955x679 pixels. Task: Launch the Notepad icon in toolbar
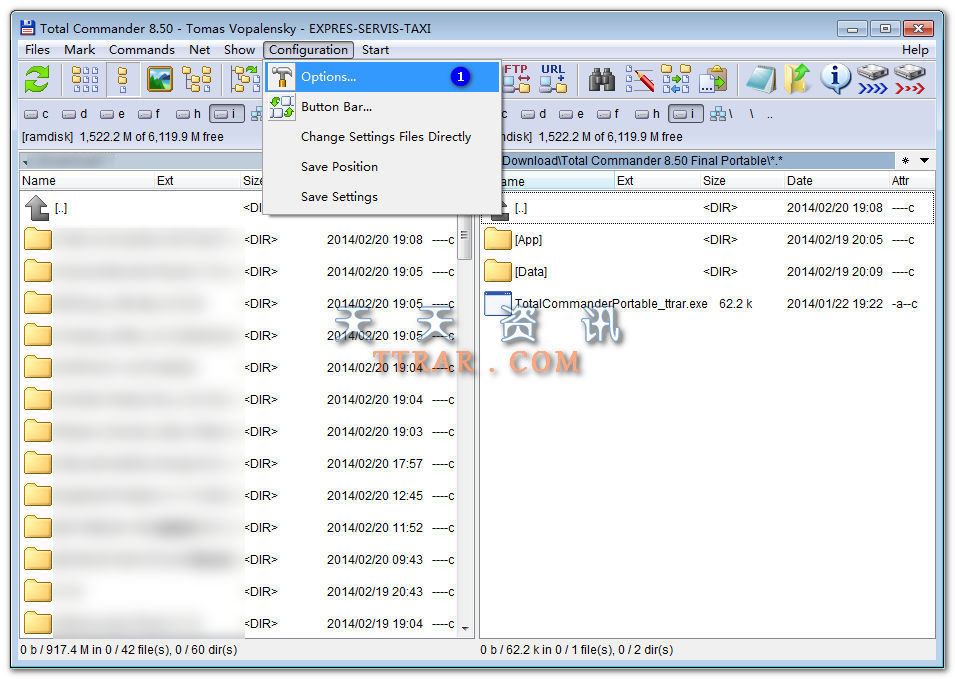(760, 79)
